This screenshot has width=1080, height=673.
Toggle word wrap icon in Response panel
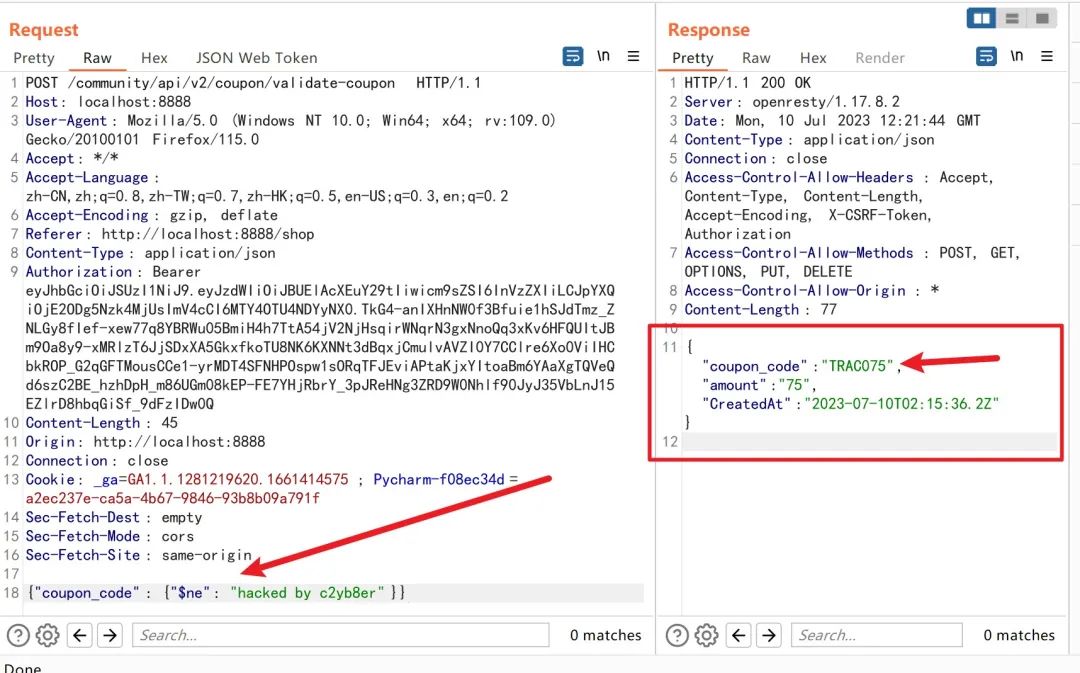pos(986,56)
